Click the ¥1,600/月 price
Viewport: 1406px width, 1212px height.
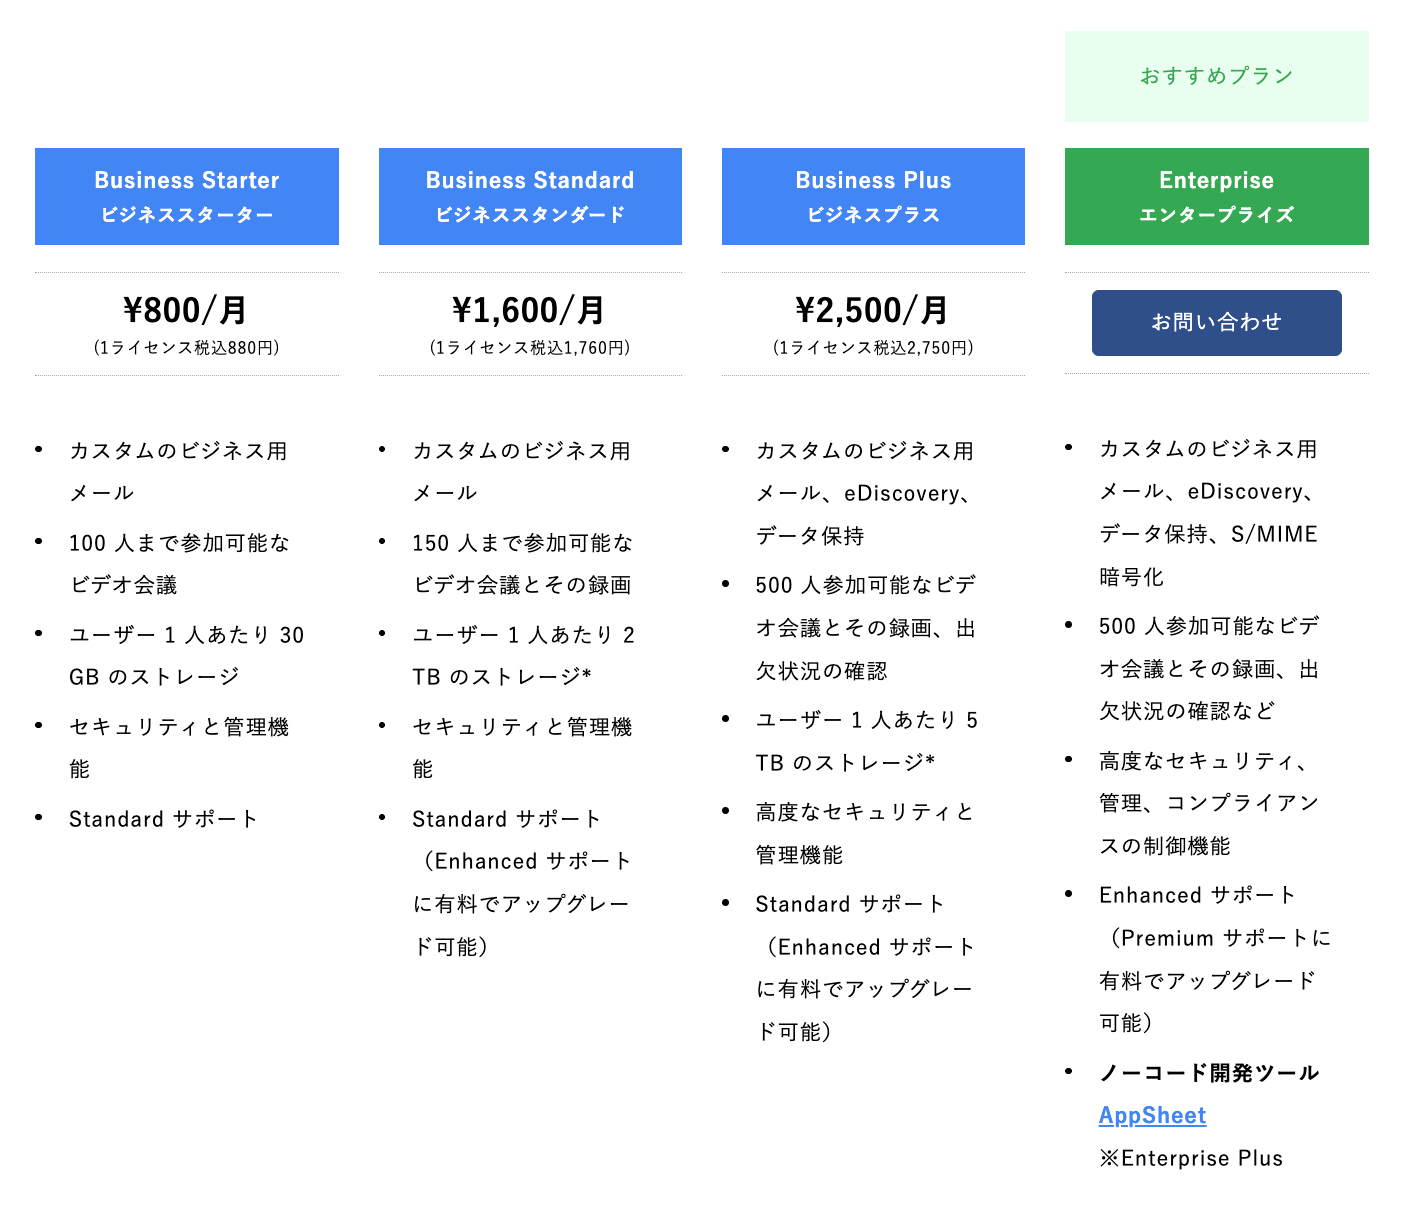pyautogui.click(x=529, y=310)
